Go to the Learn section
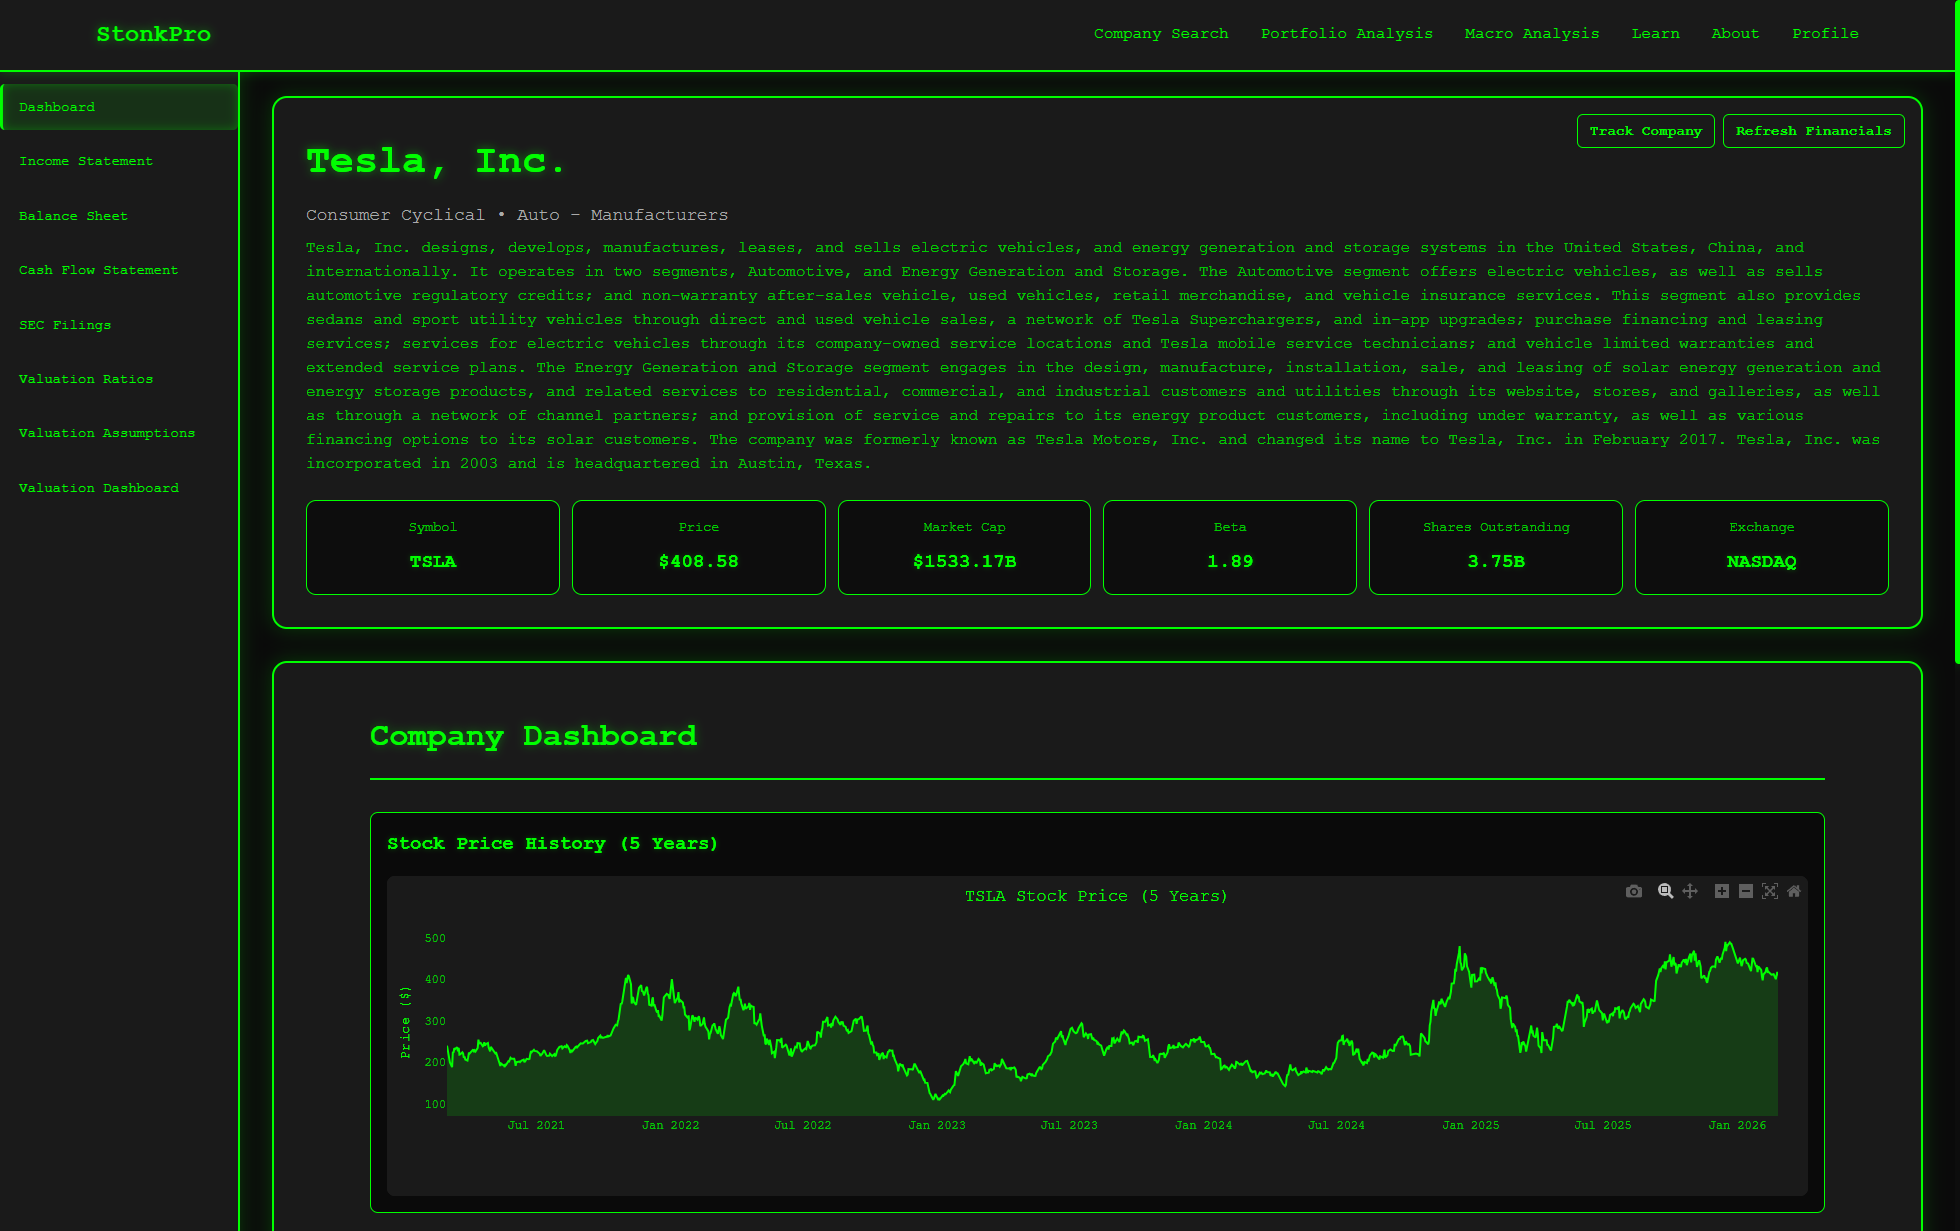The image size is (1960, 1231). click(1656, 33)
